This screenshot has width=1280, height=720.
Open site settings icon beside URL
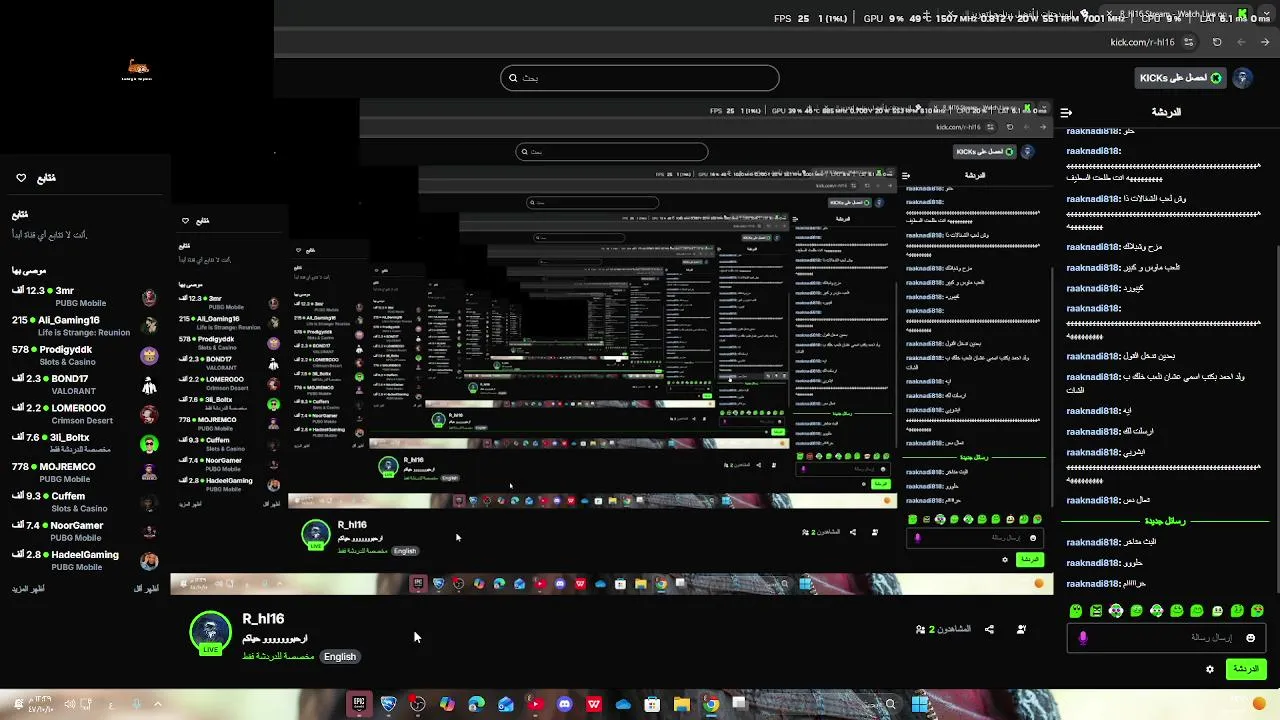click(x=1188, y=42)
